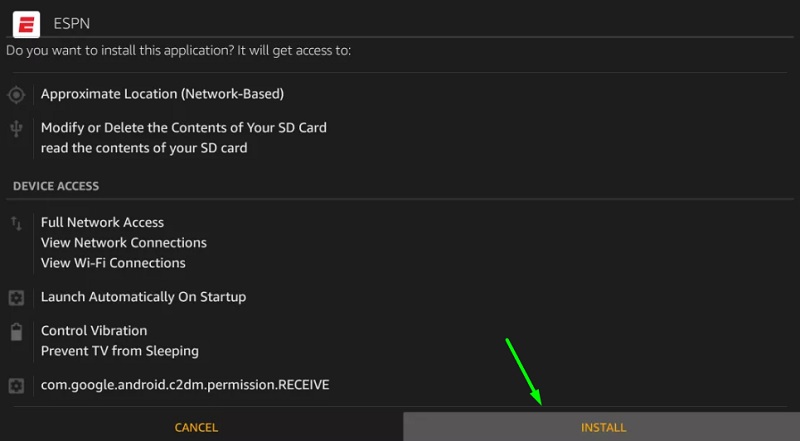Select Launch Automatically On Startup permission
The height and width of the screenshot is (441, 800).
pos(143,297)
